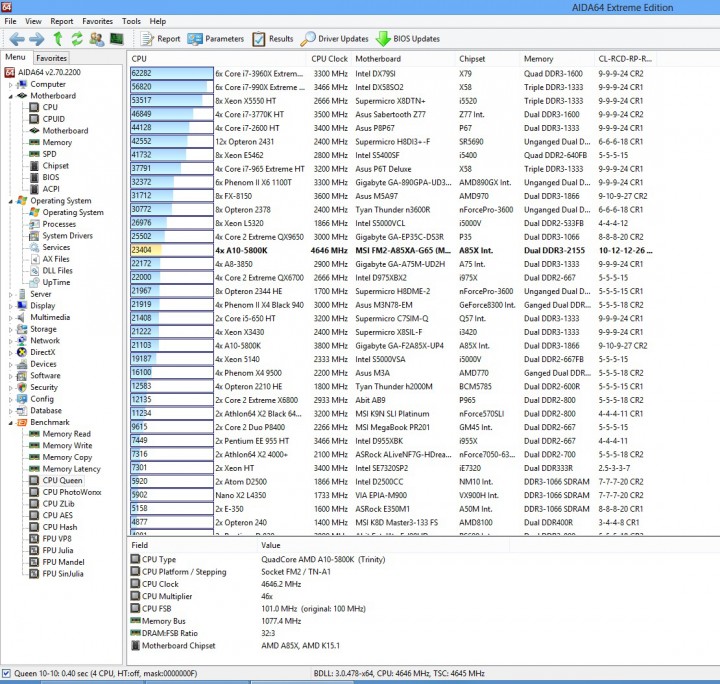The width and height of the screenshot is (720, 684).
Task: Click the CL-RCD-RP-R column header
Action: (624, 59)
